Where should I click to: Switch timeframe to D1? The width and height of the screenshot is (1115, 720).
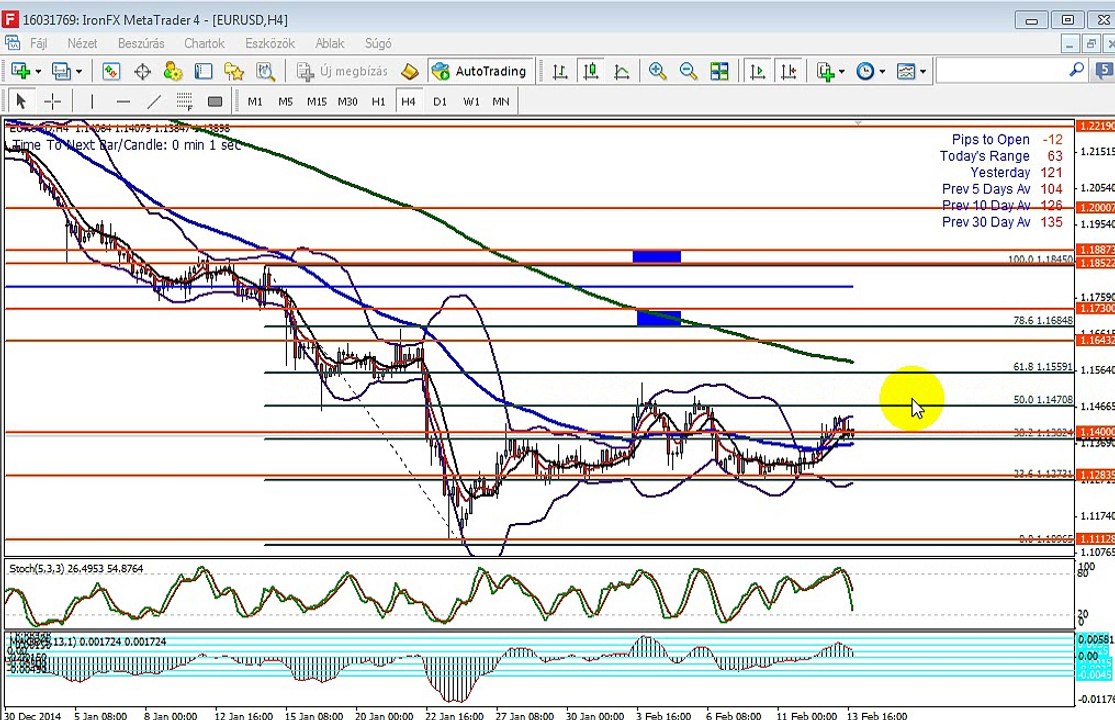(439, 102)
